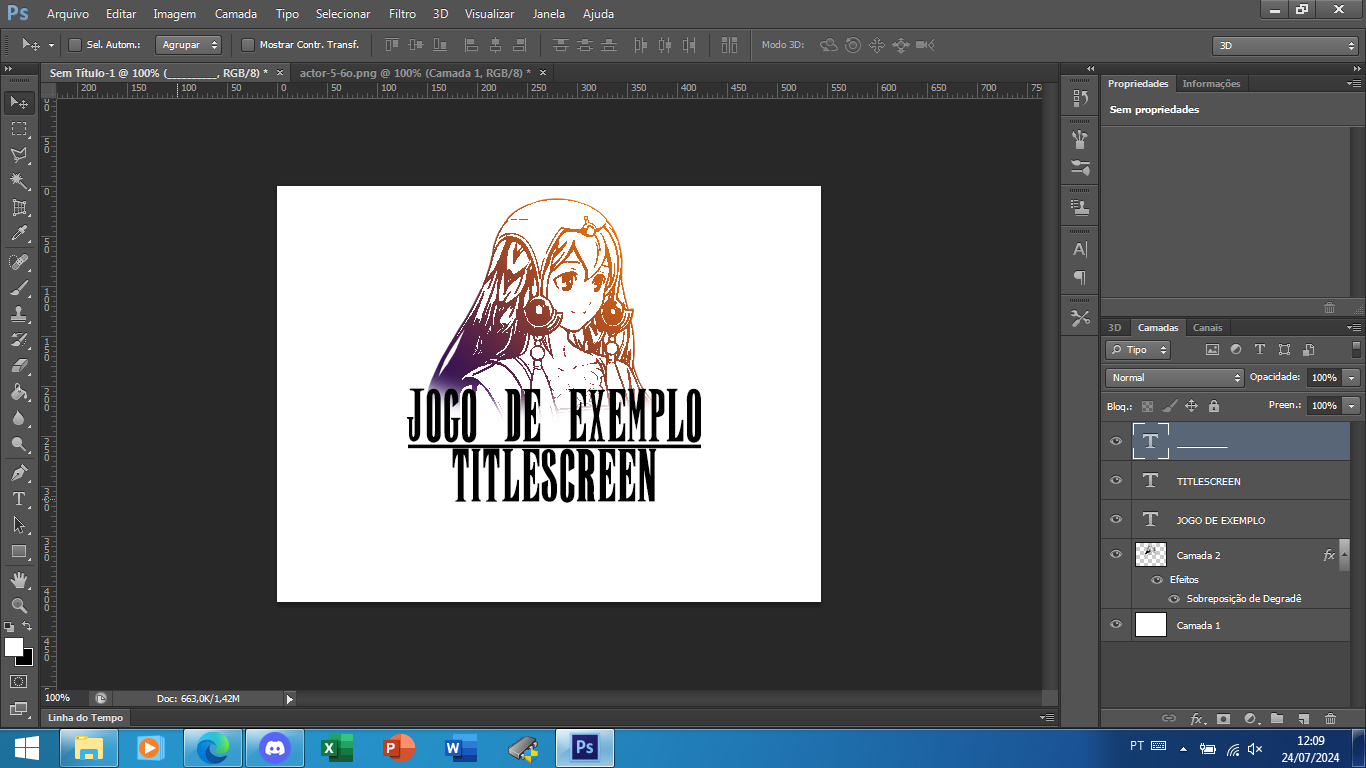Select the Hand tool

tap(19, 580)
